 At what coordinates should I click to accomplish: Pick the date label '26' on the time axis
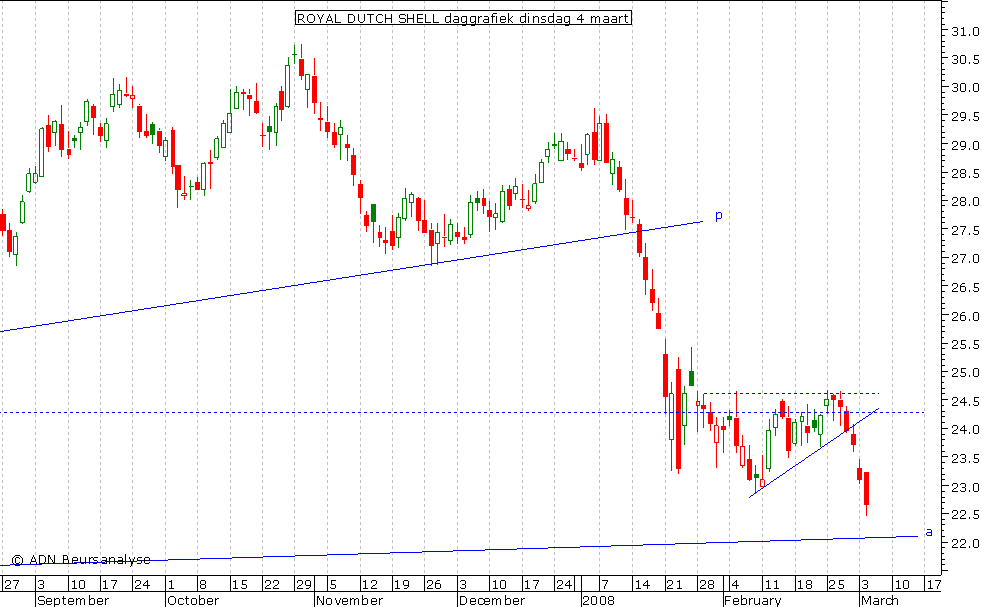(x=434, y=584)
